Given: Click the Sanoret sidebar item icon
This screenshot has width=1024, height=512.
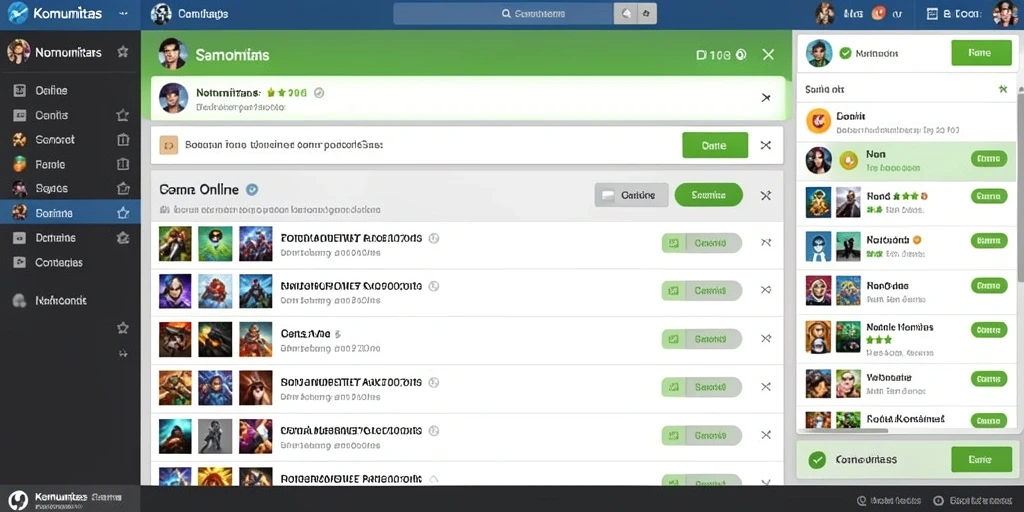Looking at the screenshot, I should pyautogui.click(x=20, y=139).
